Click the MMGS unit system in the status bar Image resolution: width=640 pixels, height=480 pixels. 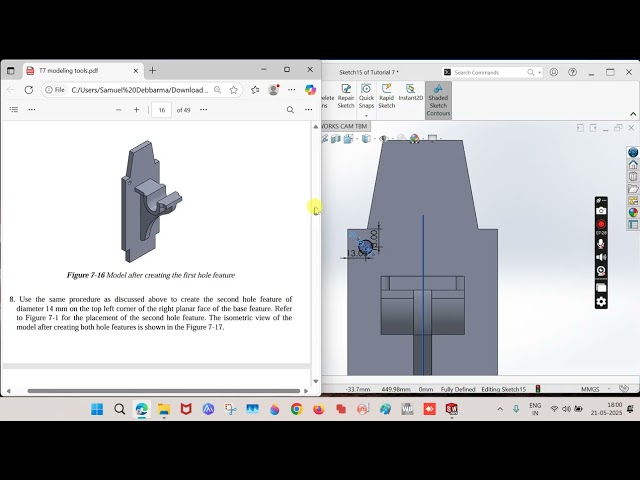pyautogui.click(x=590, y=389)
